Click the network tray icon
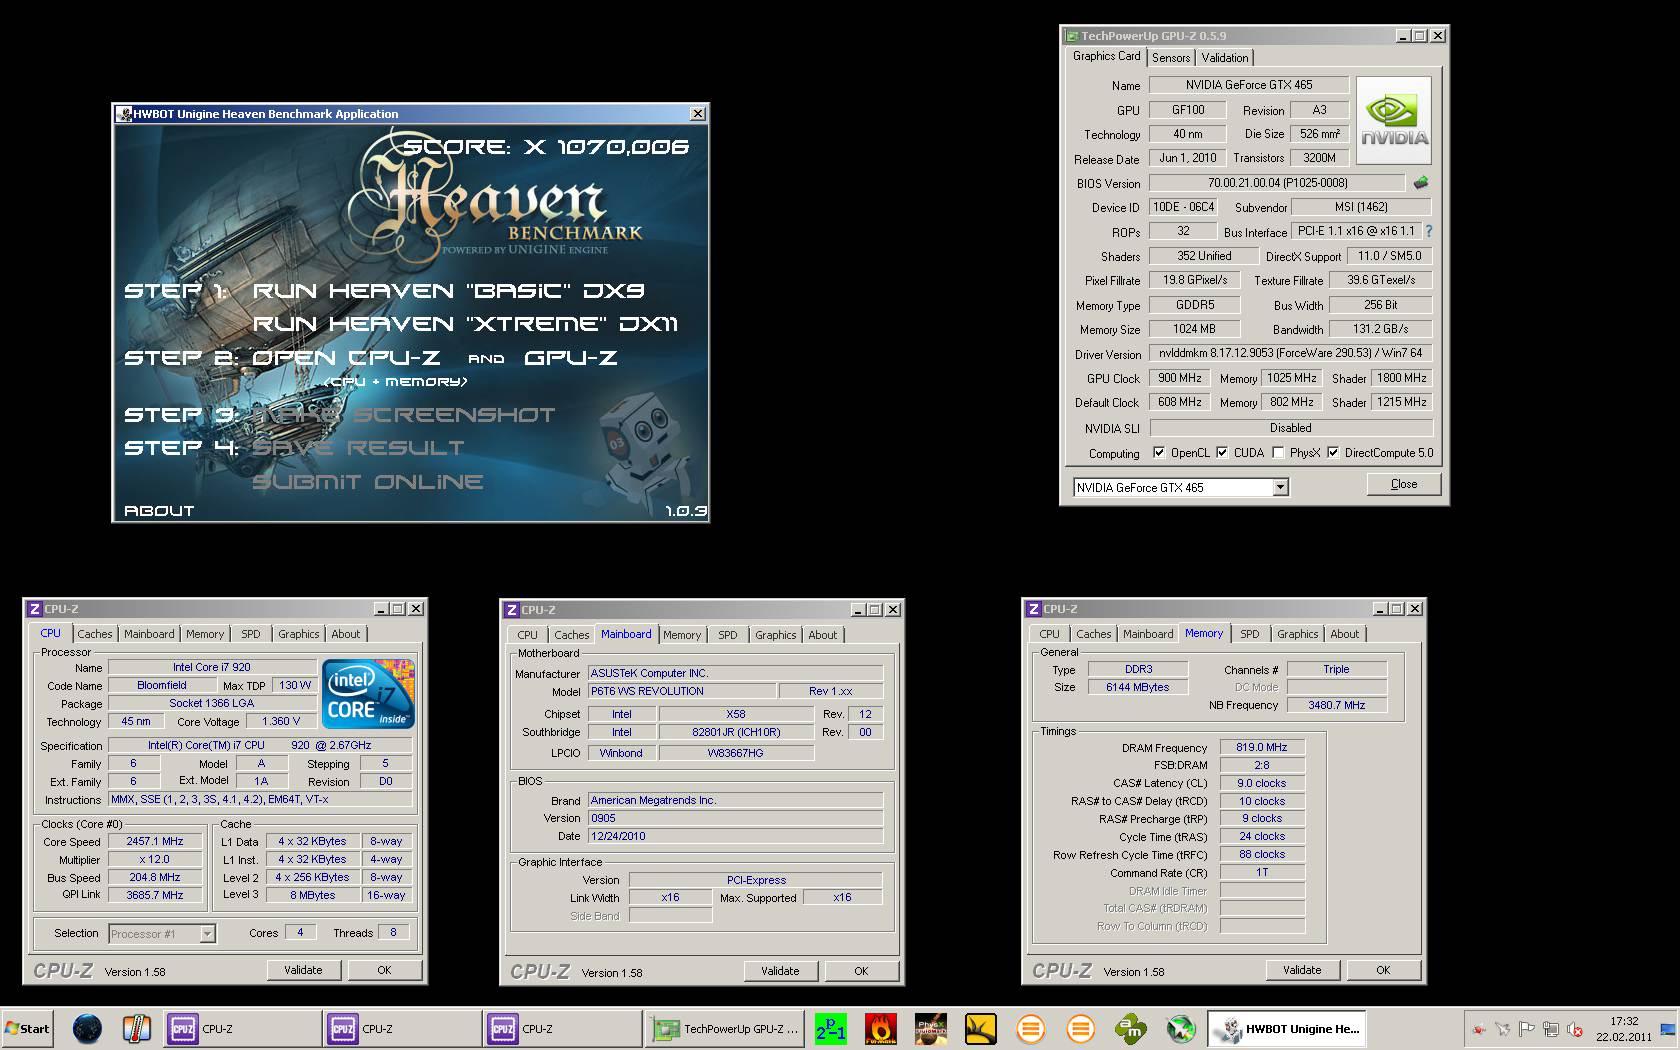Screen dimensions: 1680x1050 (1550, 1029)
